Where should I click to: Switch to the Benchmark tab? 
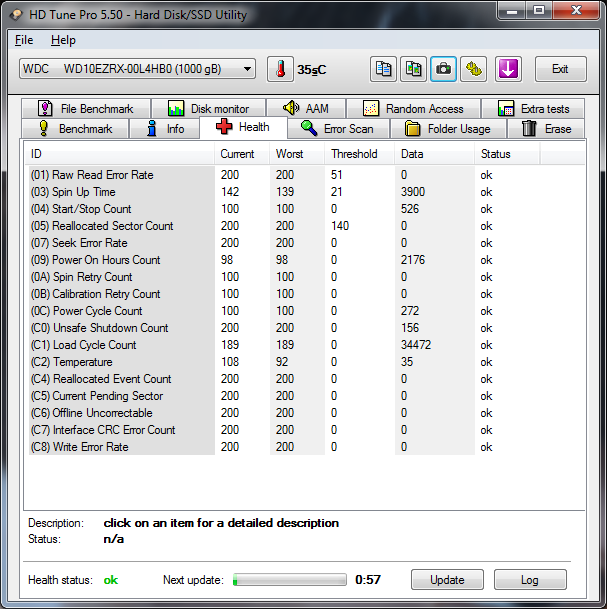coord(75,129)
